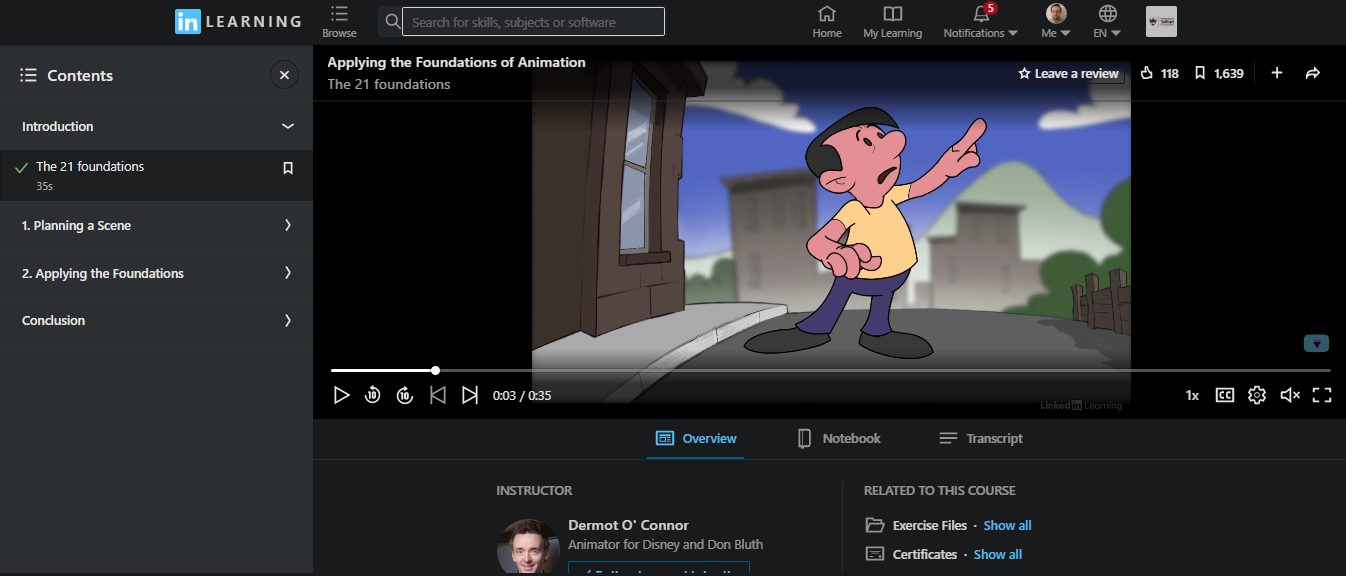Enter fullscreen video mode
Screen dimensions: 1346x576
[x=1322, y=395]
